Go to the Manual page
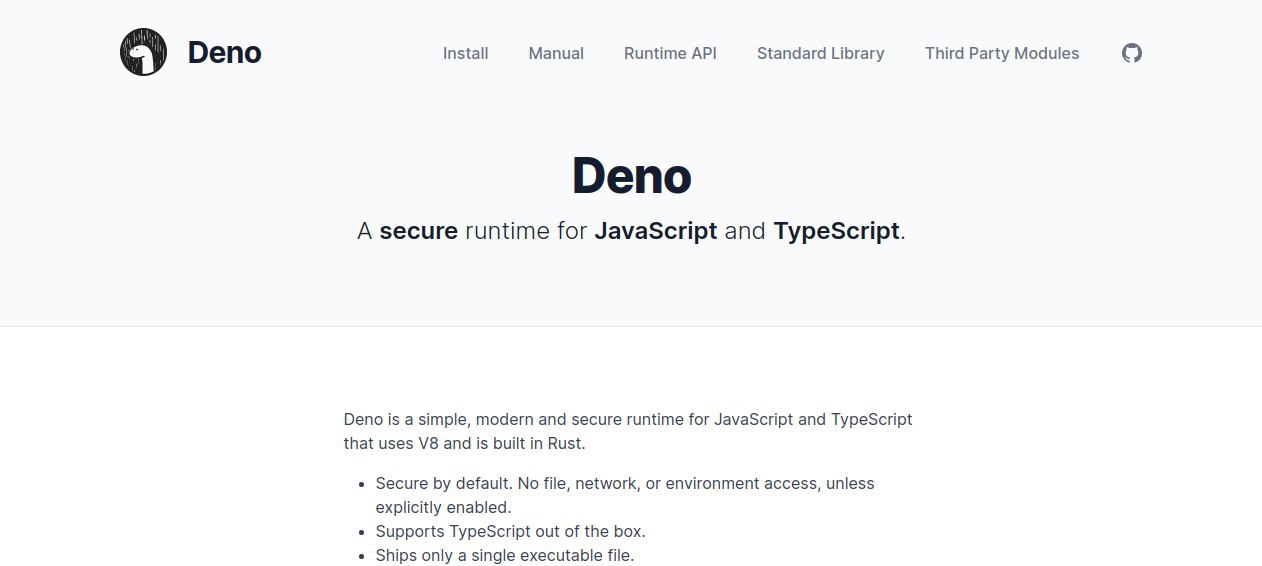This screenshot has height=566, width=1262. (x=556, y=53)
